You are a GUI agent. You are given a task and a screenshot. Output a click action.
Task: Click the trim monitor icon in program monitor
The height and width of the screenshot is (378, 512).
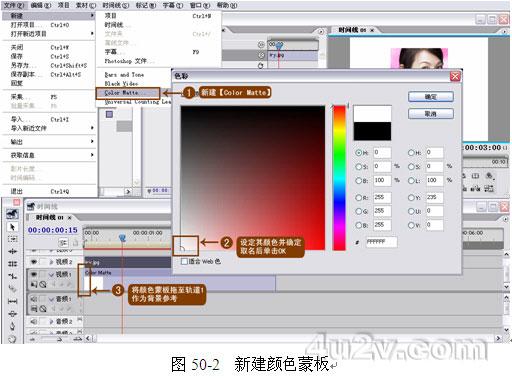coord(489,189)
